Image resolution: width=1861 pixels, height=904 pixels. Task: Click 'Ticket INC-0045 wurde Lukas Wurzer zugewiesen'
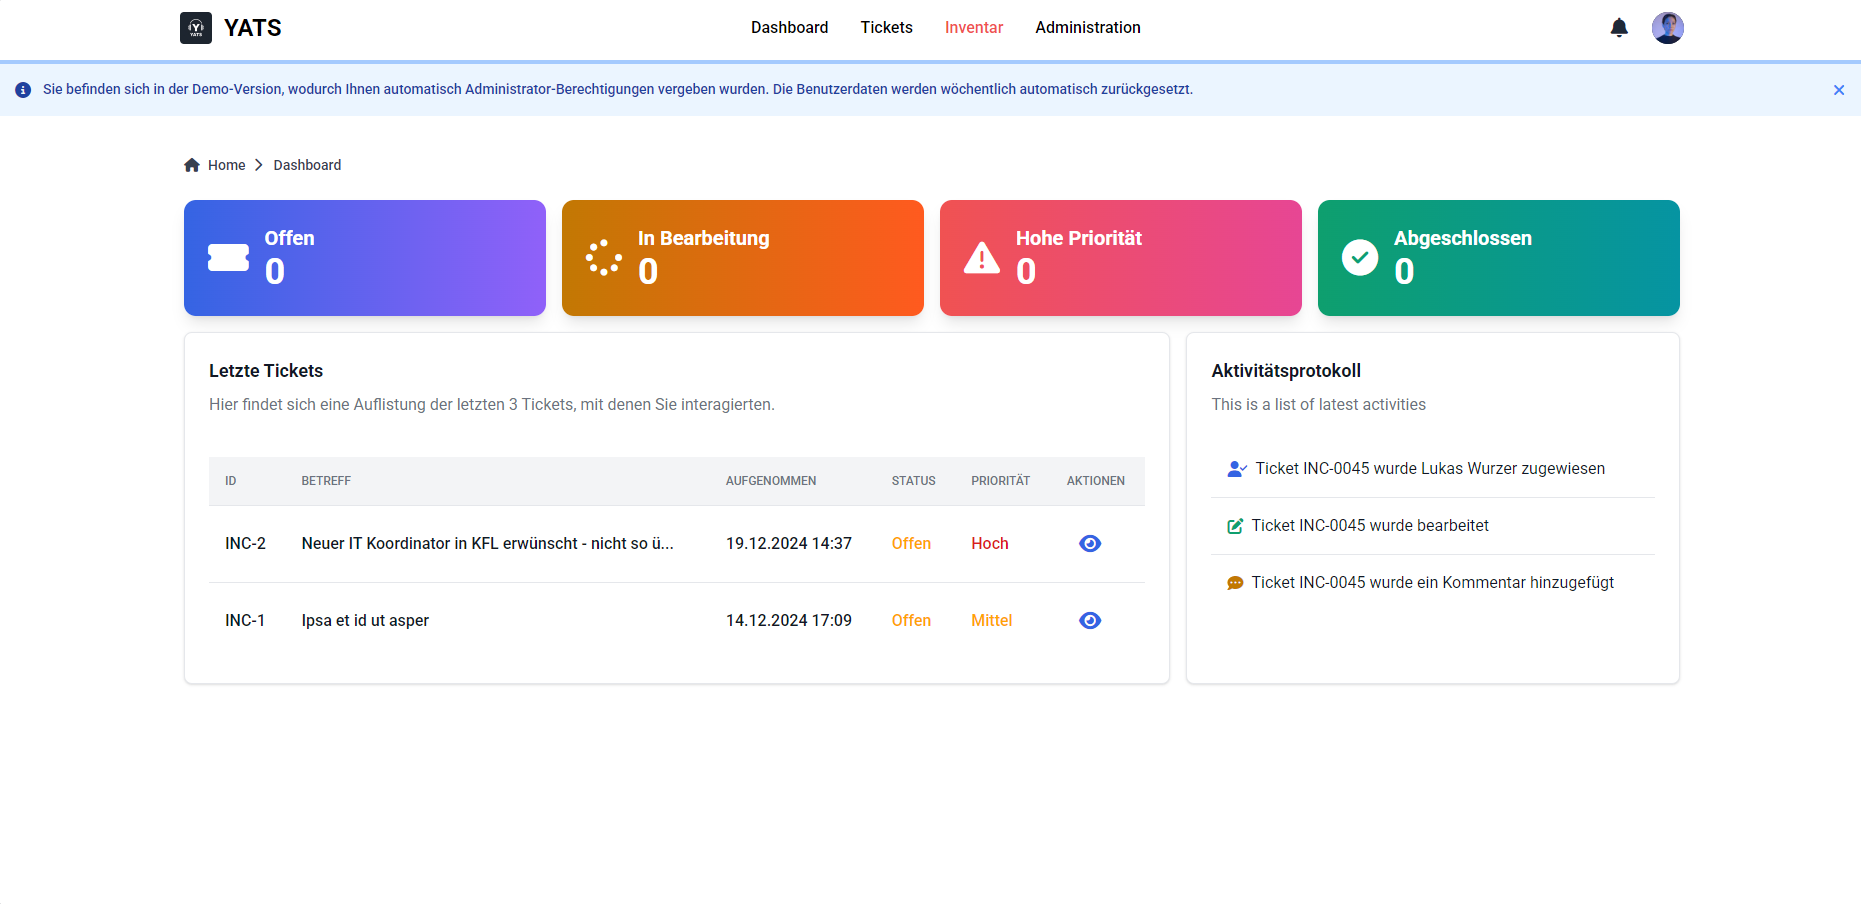(x=1430, y=469)
